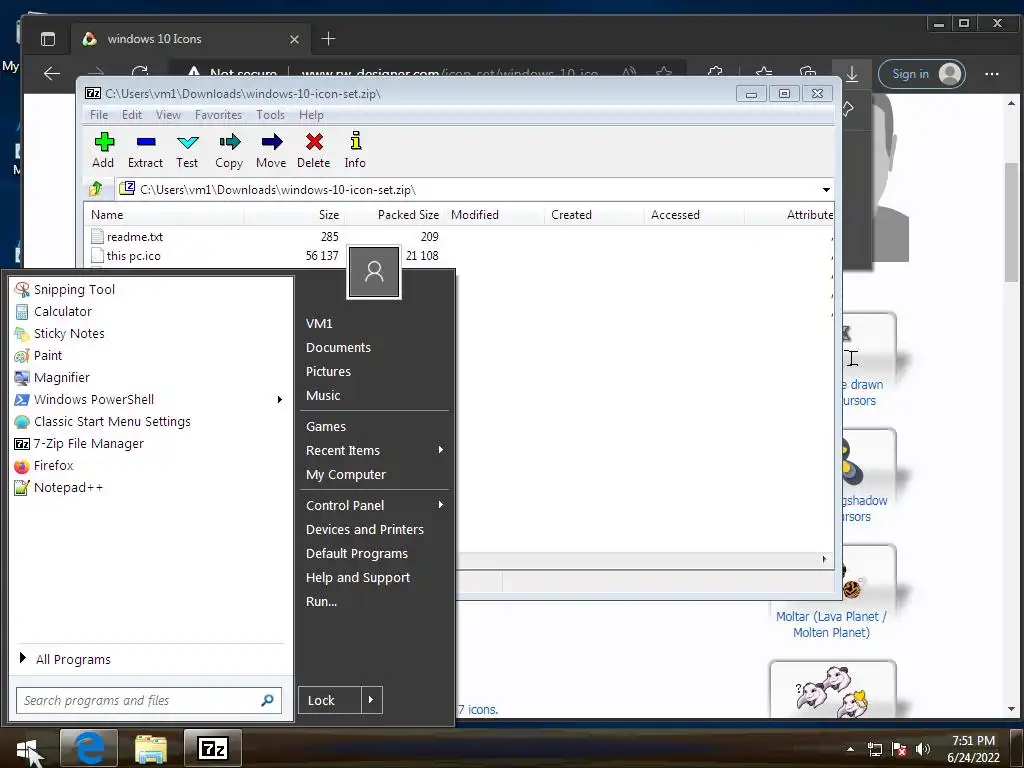The height and width of the screenshot is (768, 1024).
Task: Open Edge settings and more menu
Action: click(x=991, y=74)
